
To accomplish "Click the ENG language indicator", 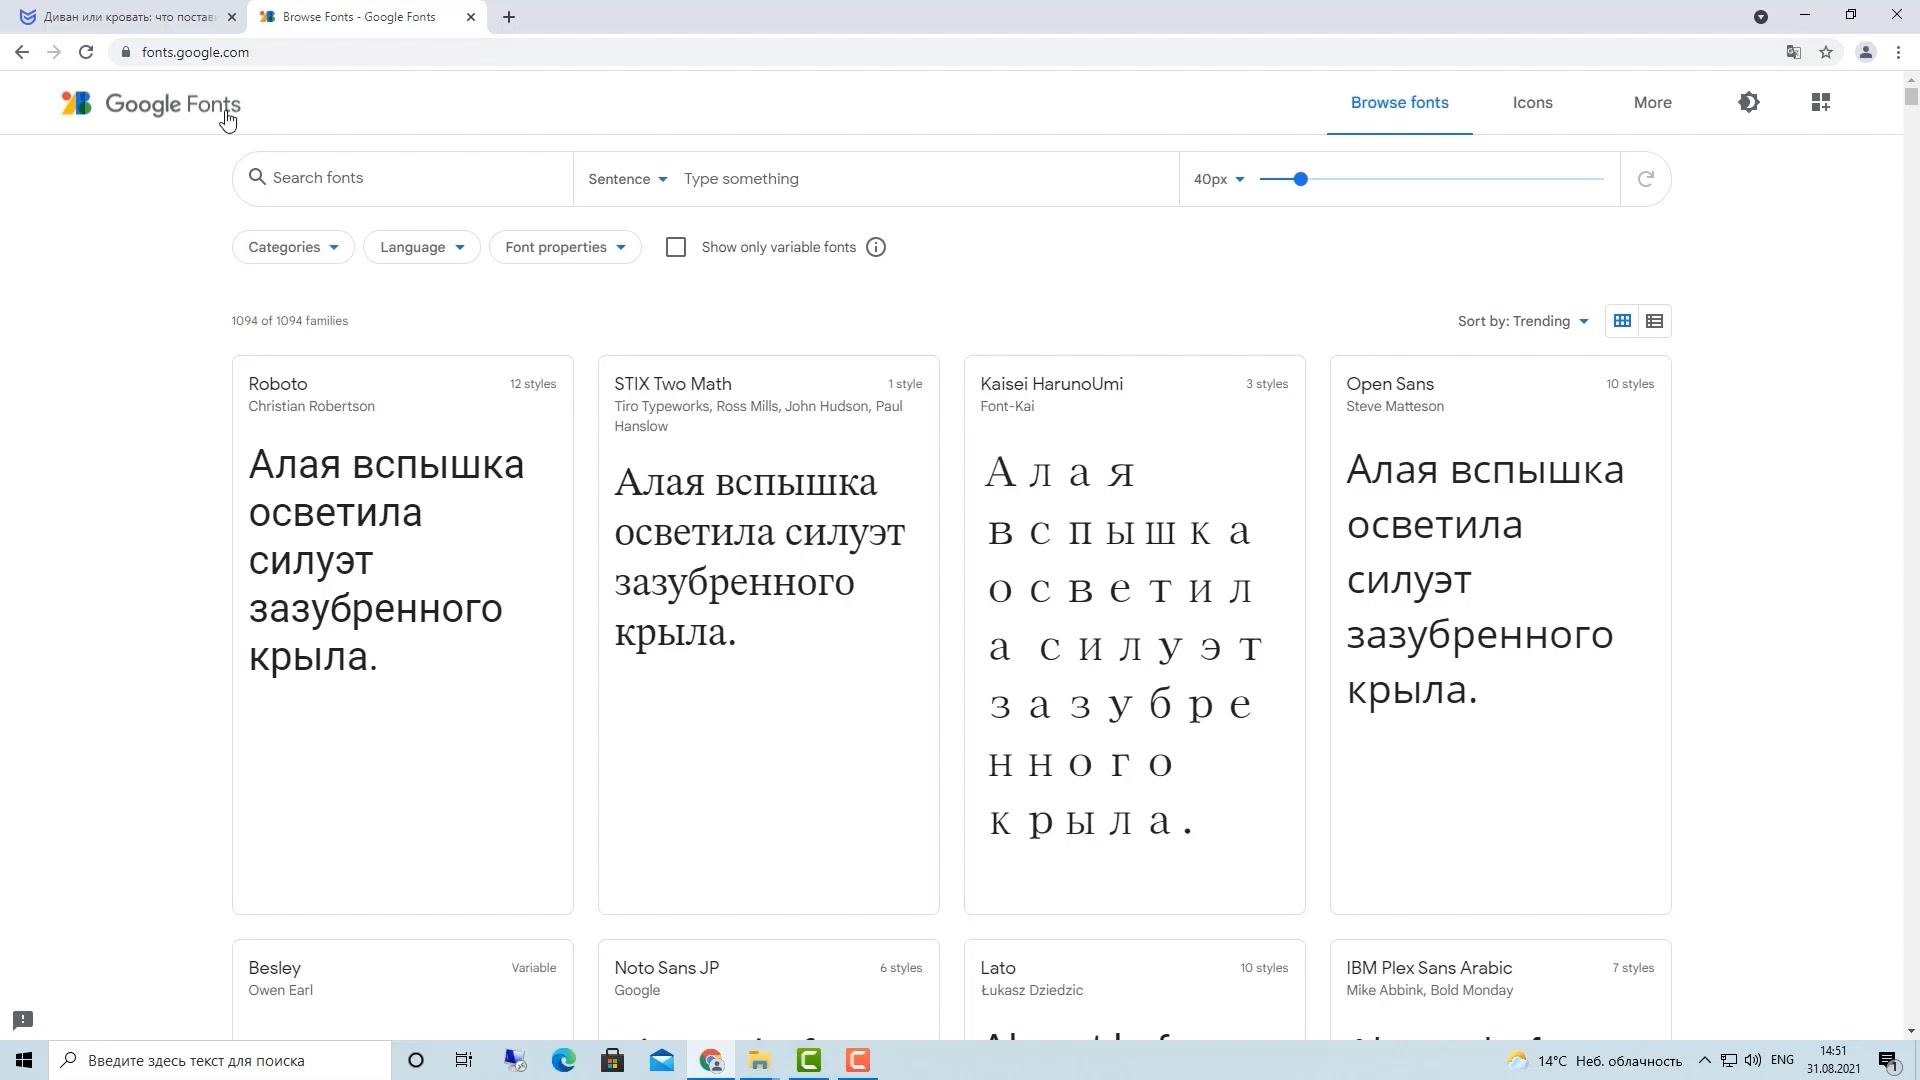I will pos(1782,1060).
